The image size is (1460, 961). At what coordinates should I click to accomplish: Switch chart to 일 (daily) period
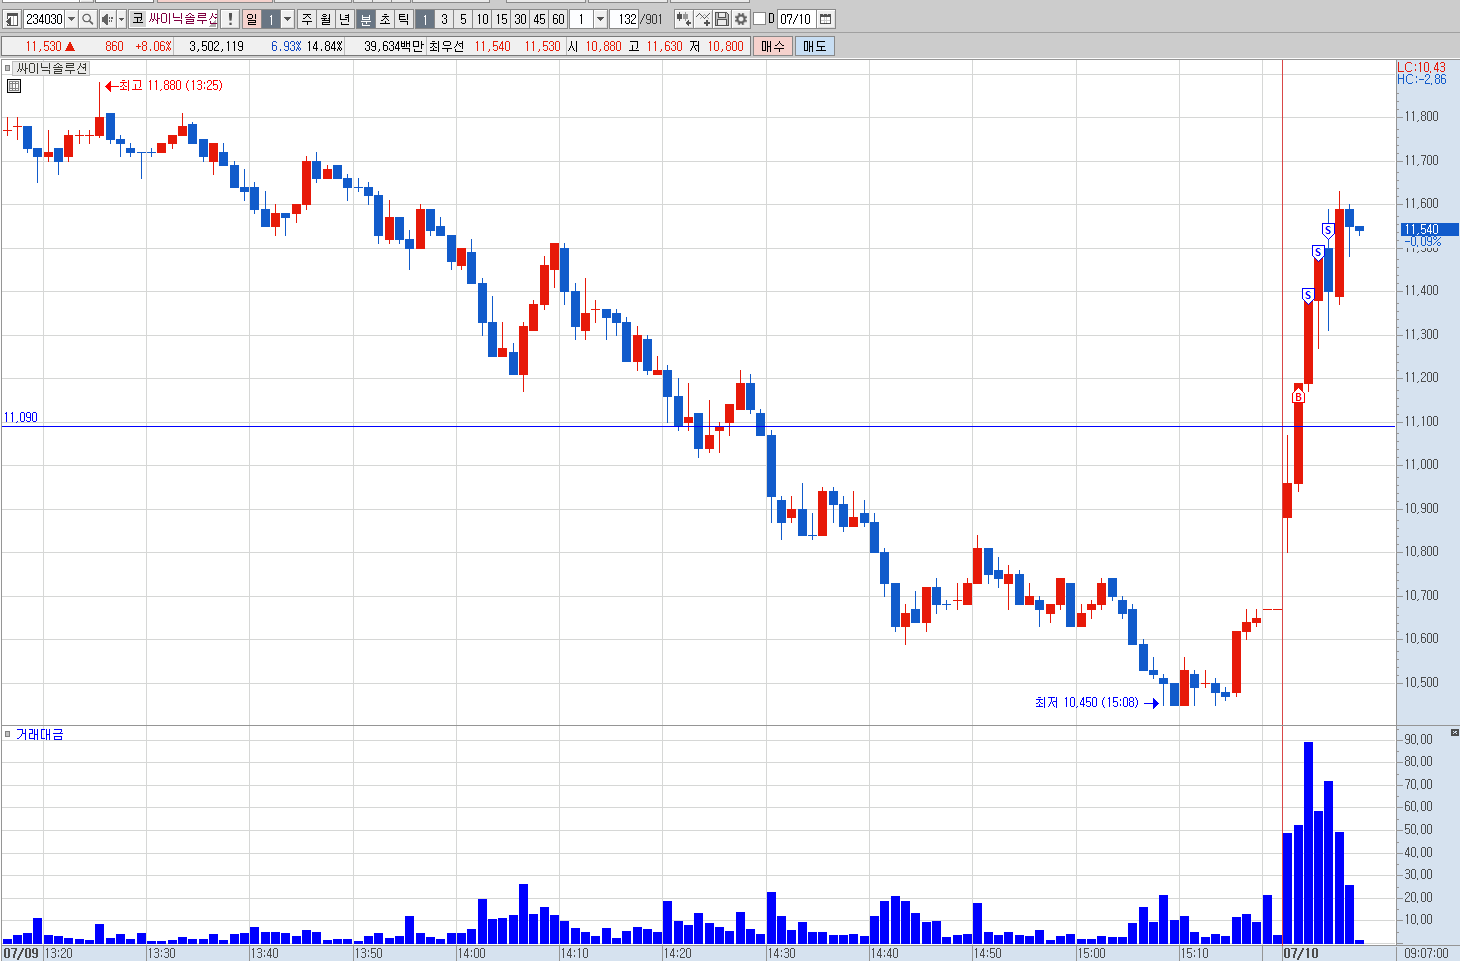(x=251, y=19)
